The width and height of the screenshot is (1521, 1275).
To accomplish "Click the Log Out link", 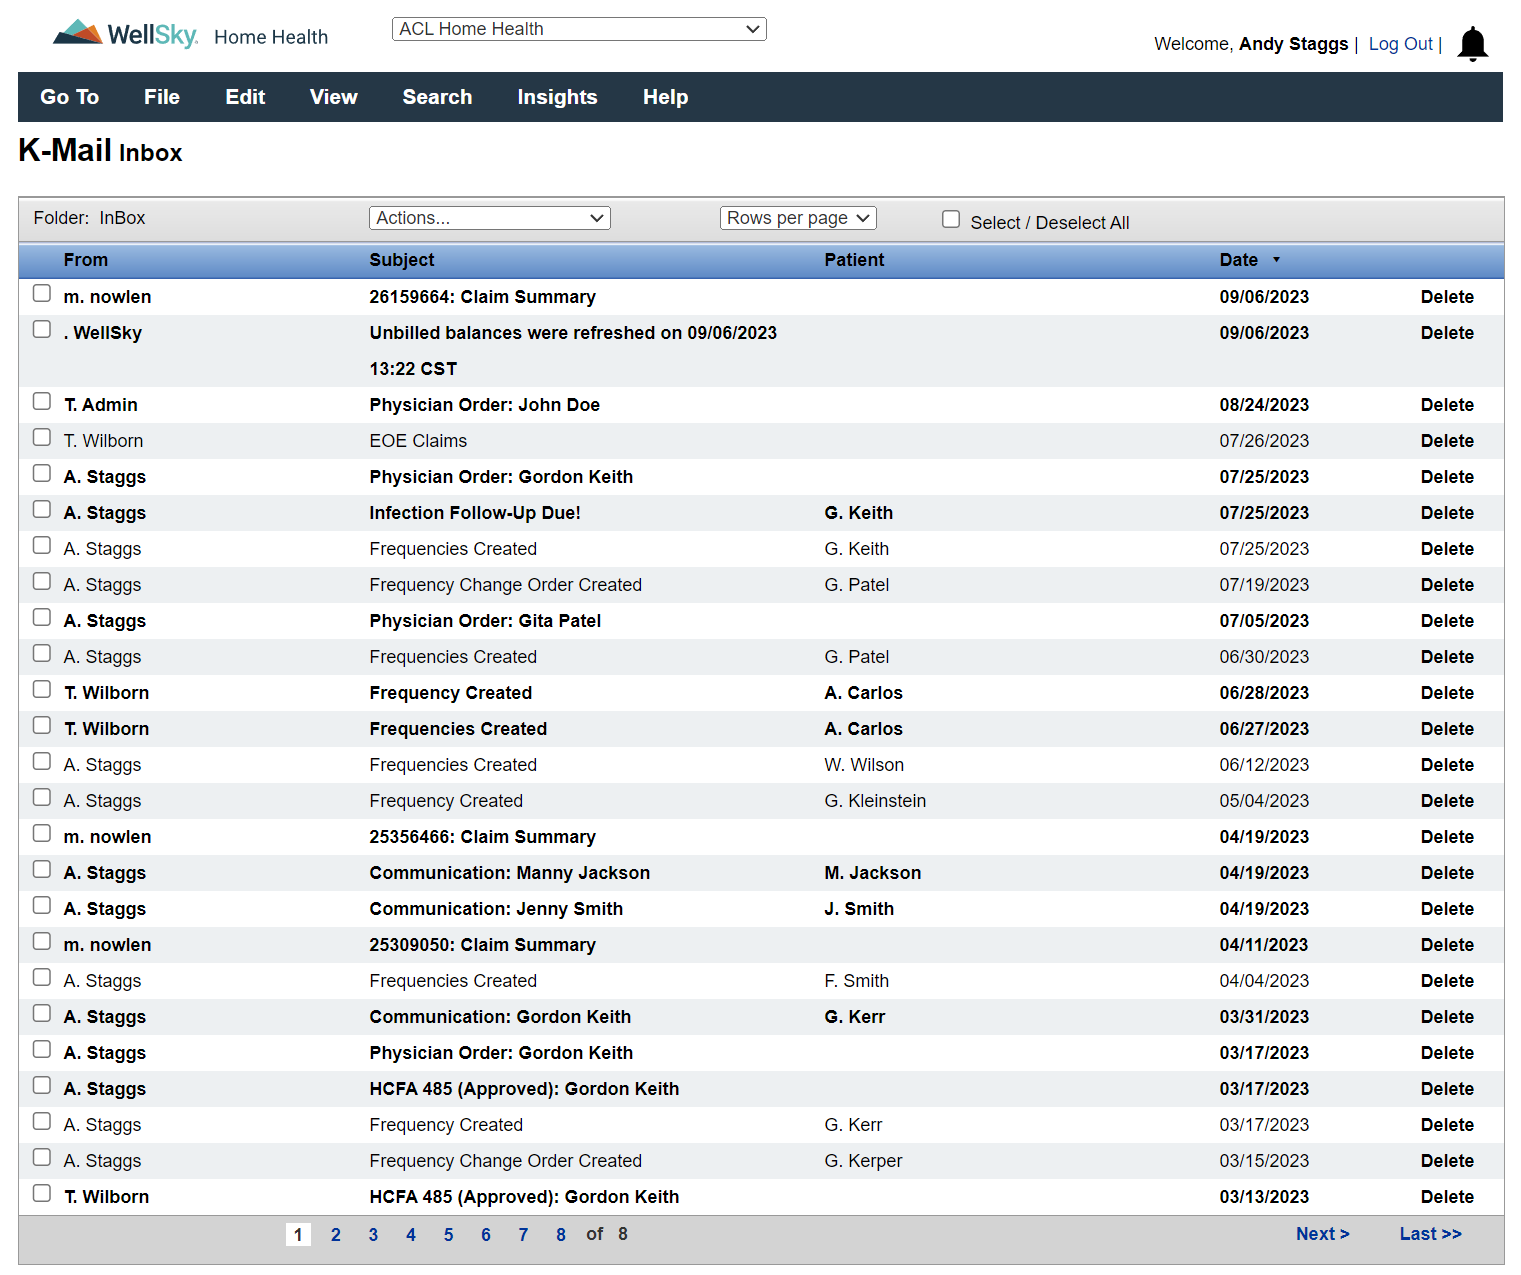I will tap(1400, 43).
